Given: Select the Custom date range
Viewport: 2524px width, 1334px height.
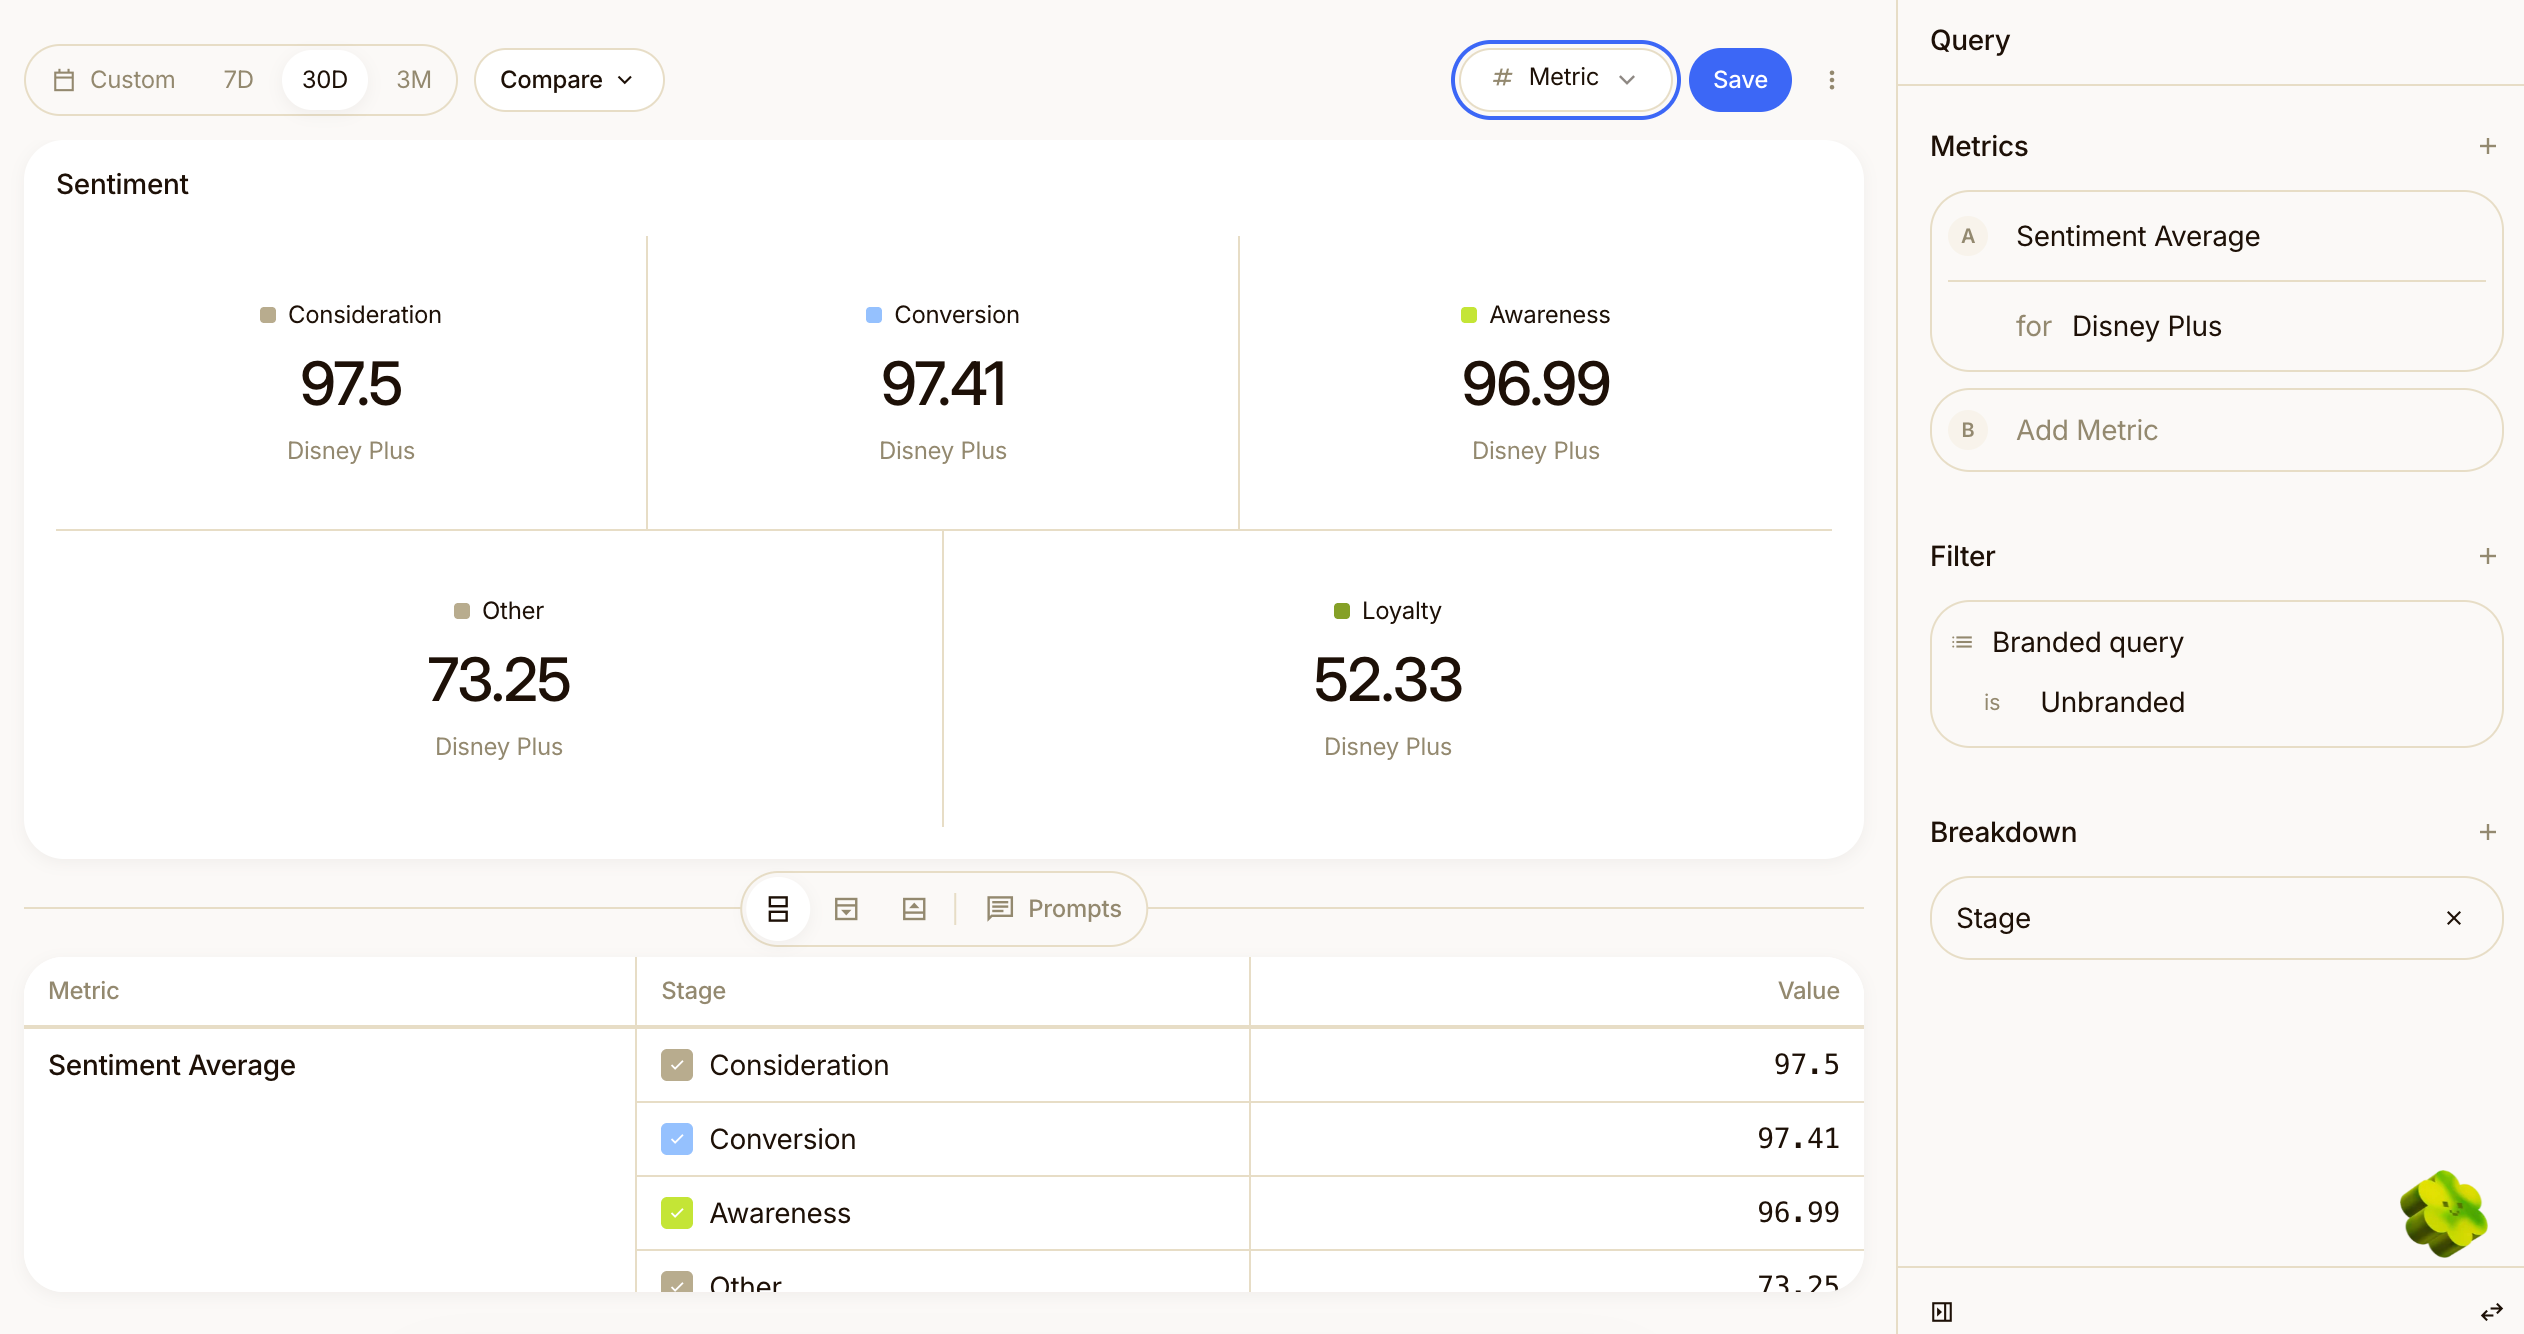Looking at the screenshot, I should point(114,80).
